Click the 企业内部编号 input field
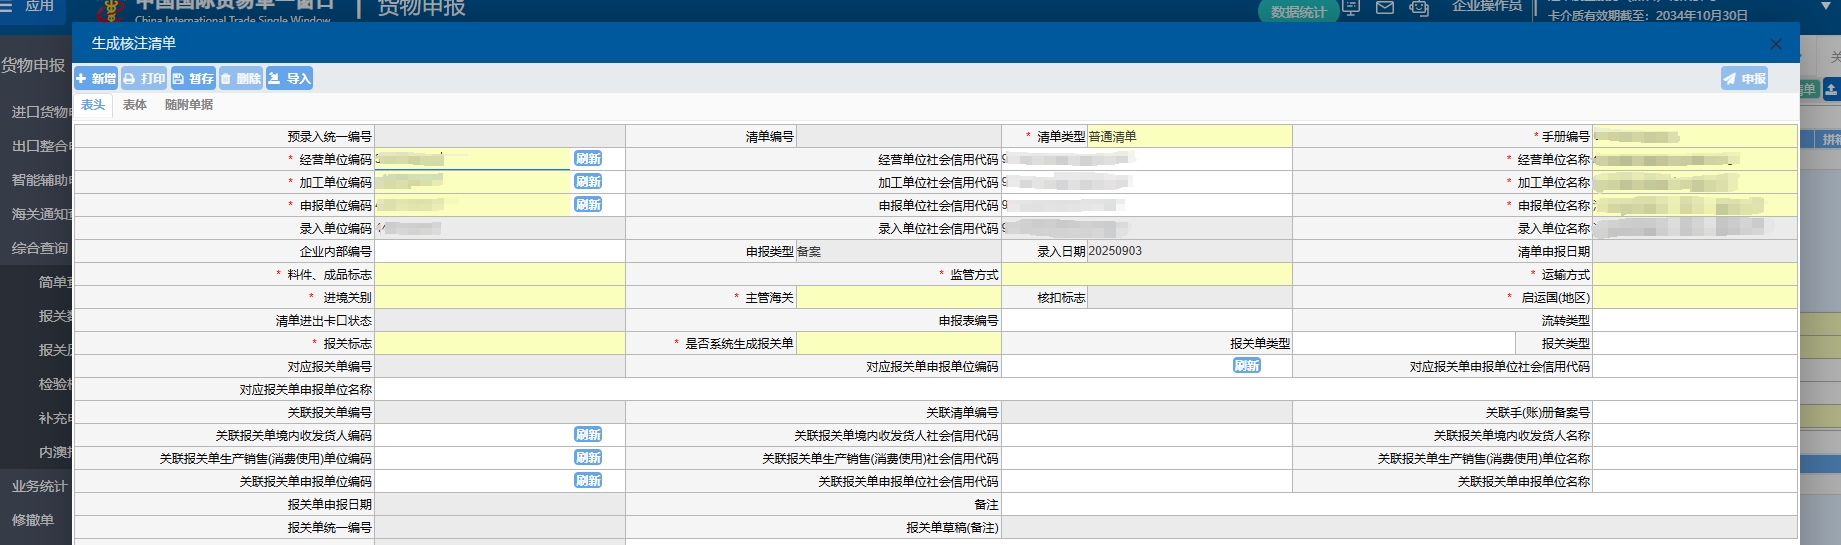1841x545 pixels. click(x=500, y=251)
